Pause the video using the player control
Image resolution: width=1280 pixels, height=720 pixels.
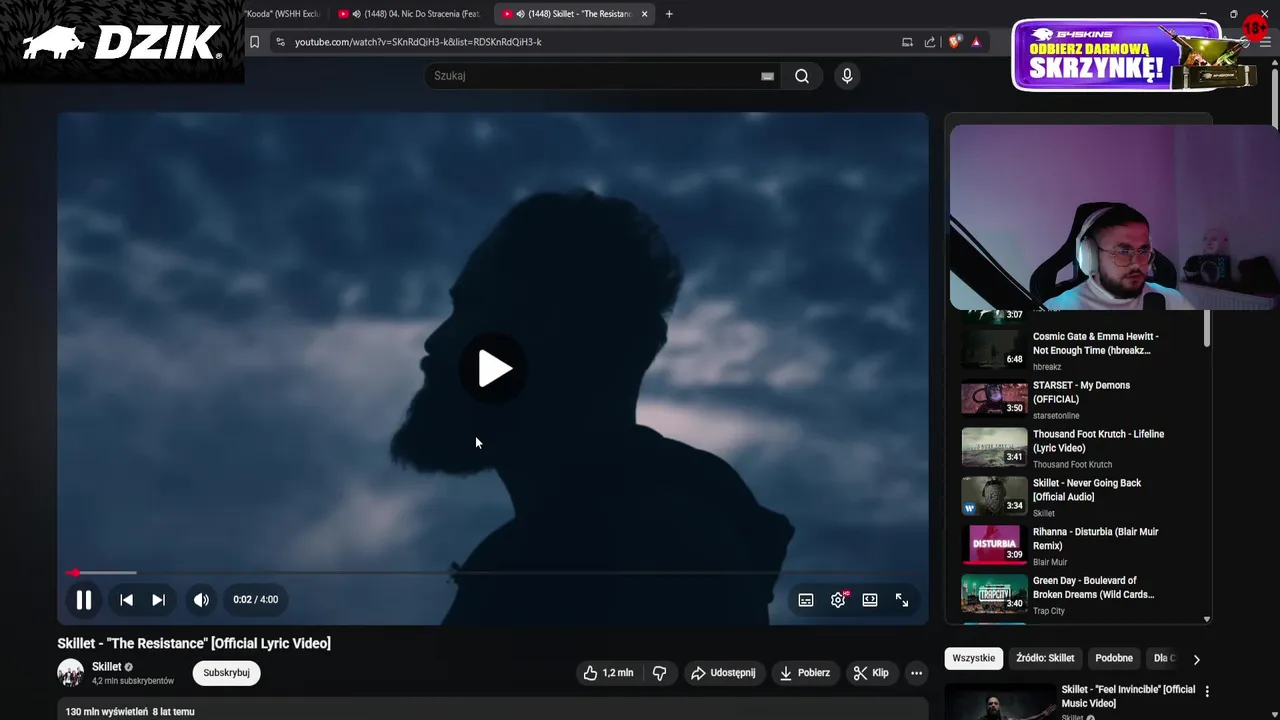[84, 600]
